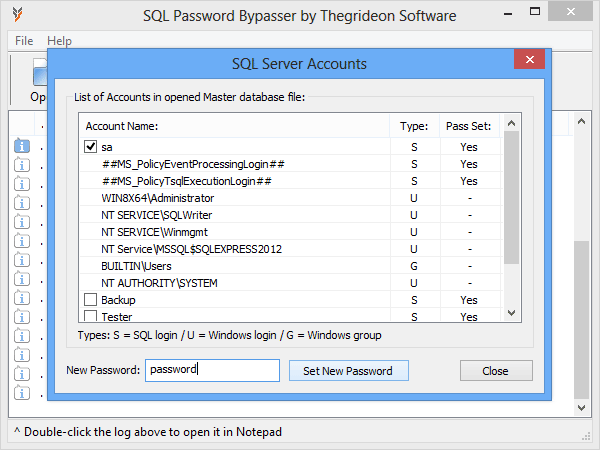600x450 pixels.
Task: Open the Help menu
Action: point(59,41)
